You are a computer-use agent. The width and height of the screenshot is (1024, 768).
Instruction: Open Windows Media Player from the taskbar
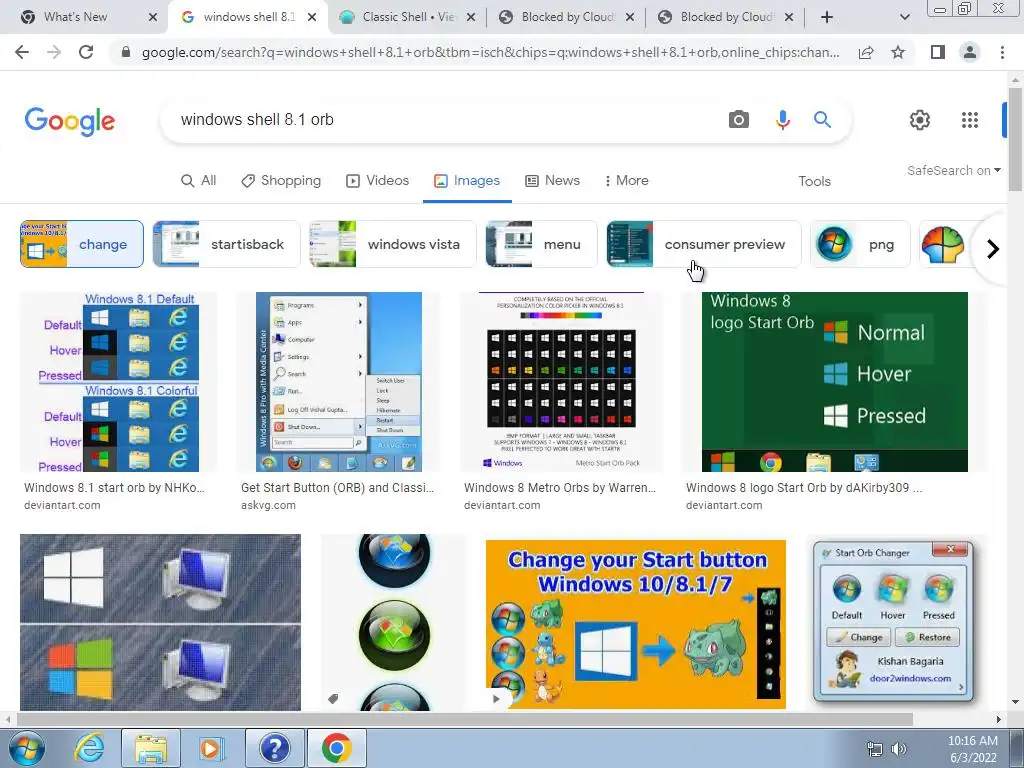point(211,748)
